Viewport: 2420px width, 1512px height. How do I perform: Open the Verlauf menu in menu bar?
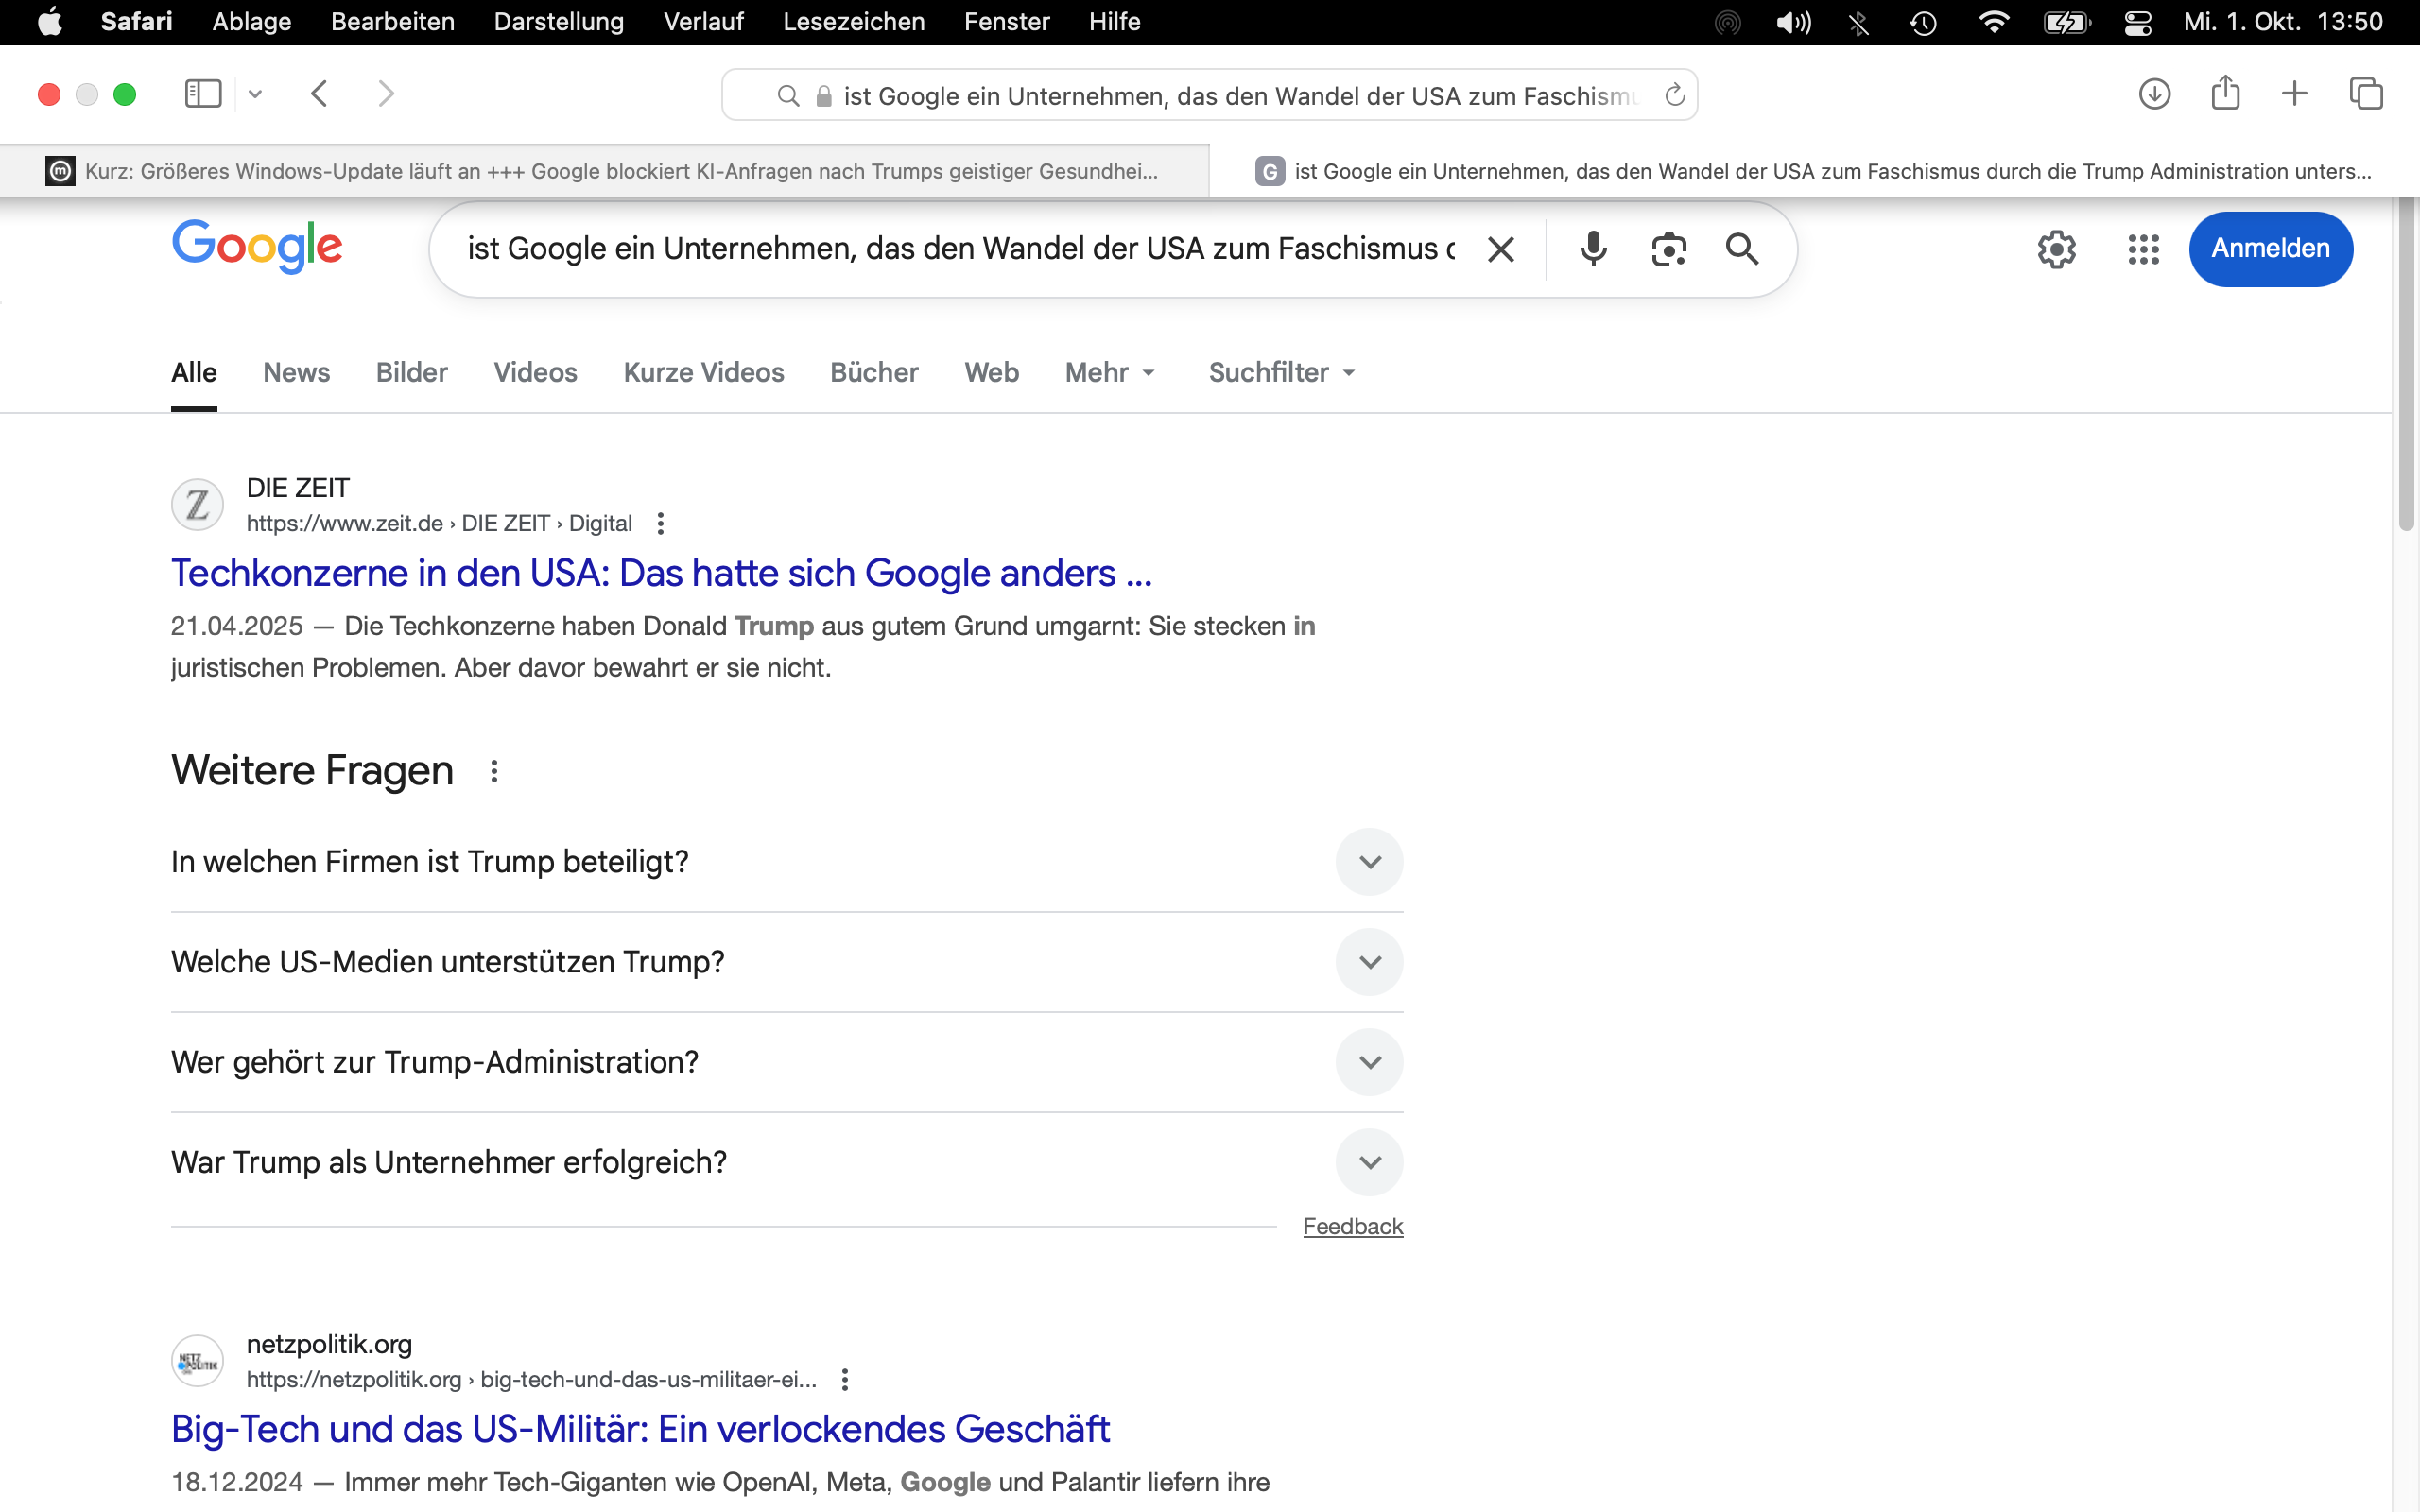click(x=703, y=22)
